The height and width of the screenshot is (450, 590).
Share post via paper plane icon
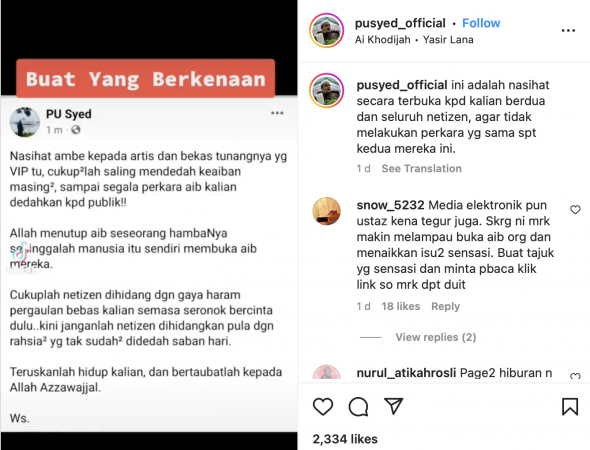pyautogui.click(x=394, y=406)
